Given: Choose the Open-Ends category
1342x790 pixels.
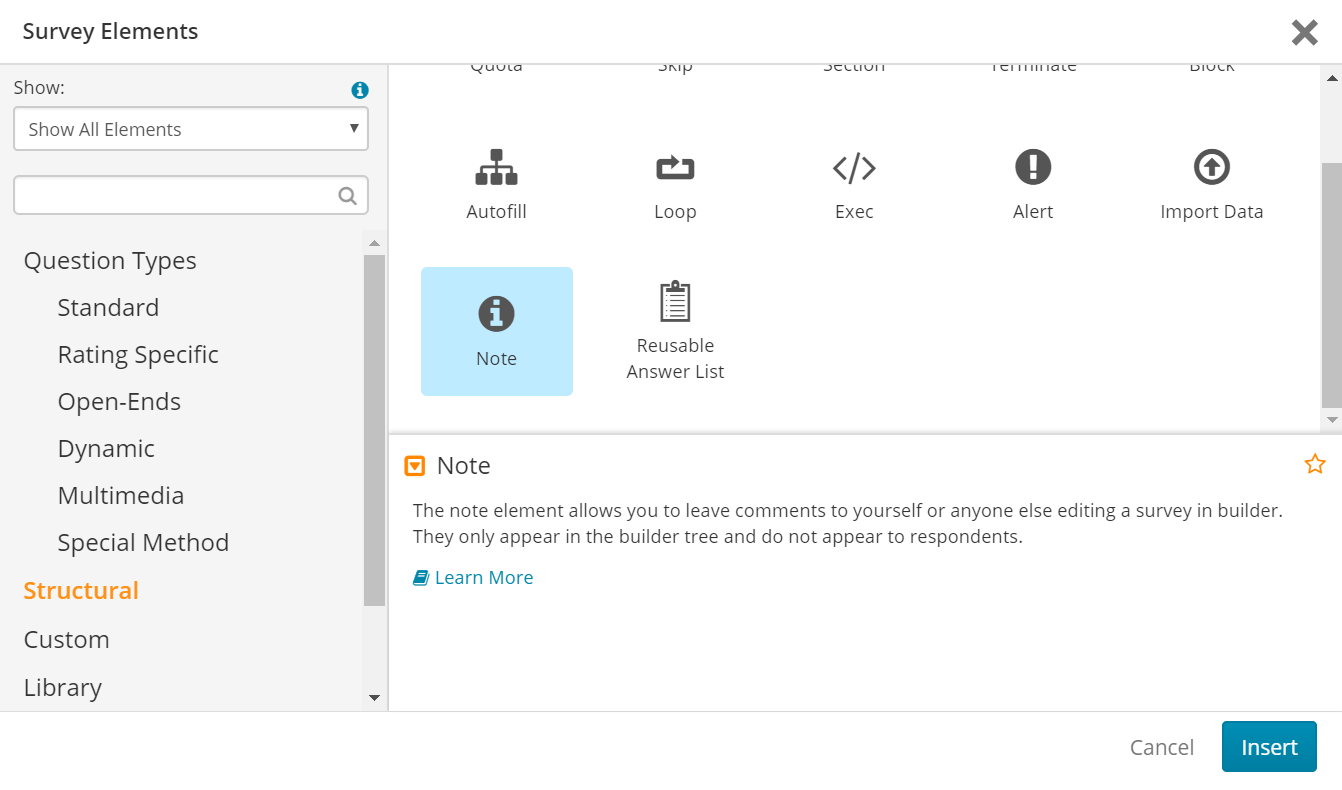Looking at the screenshot, I should tap(119, 401).
